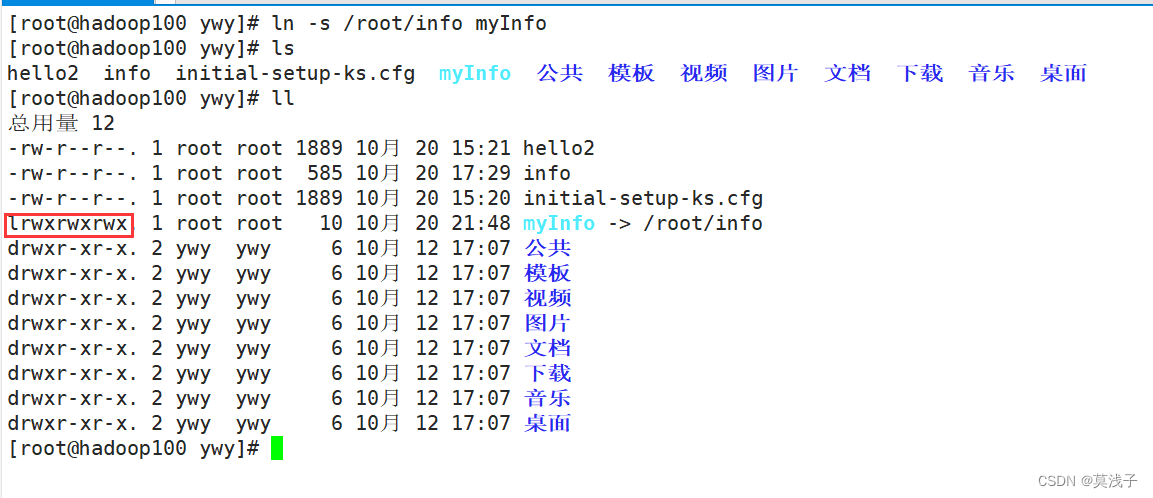Click the 图片 folder name in ls output line
This screenshot has height=498, width=1153.
point(776,73)
